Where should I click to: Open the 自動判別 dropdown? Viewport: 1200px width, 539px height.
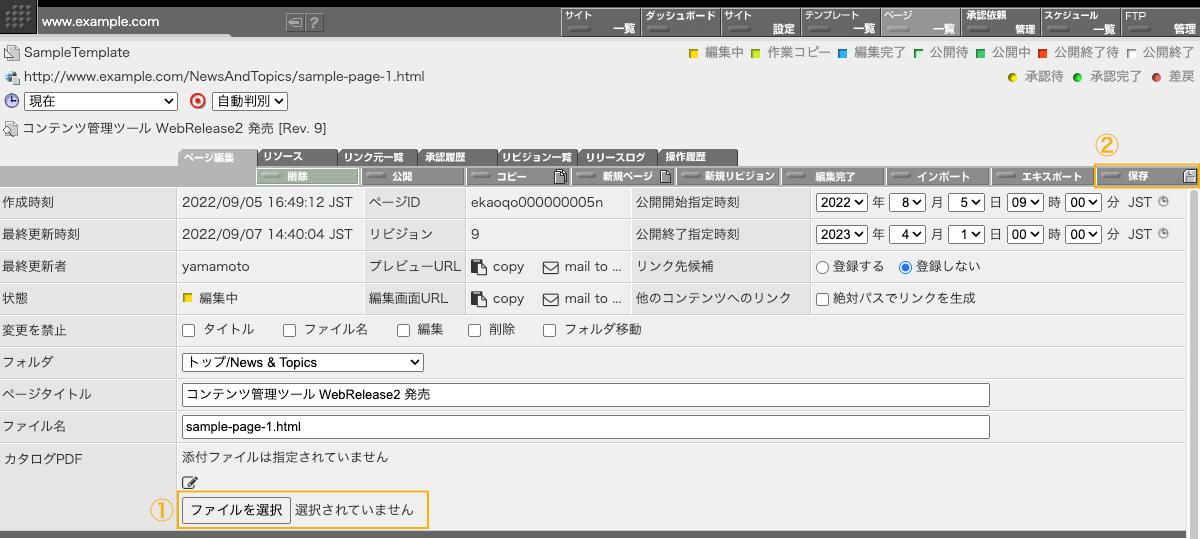click(250, 101)
